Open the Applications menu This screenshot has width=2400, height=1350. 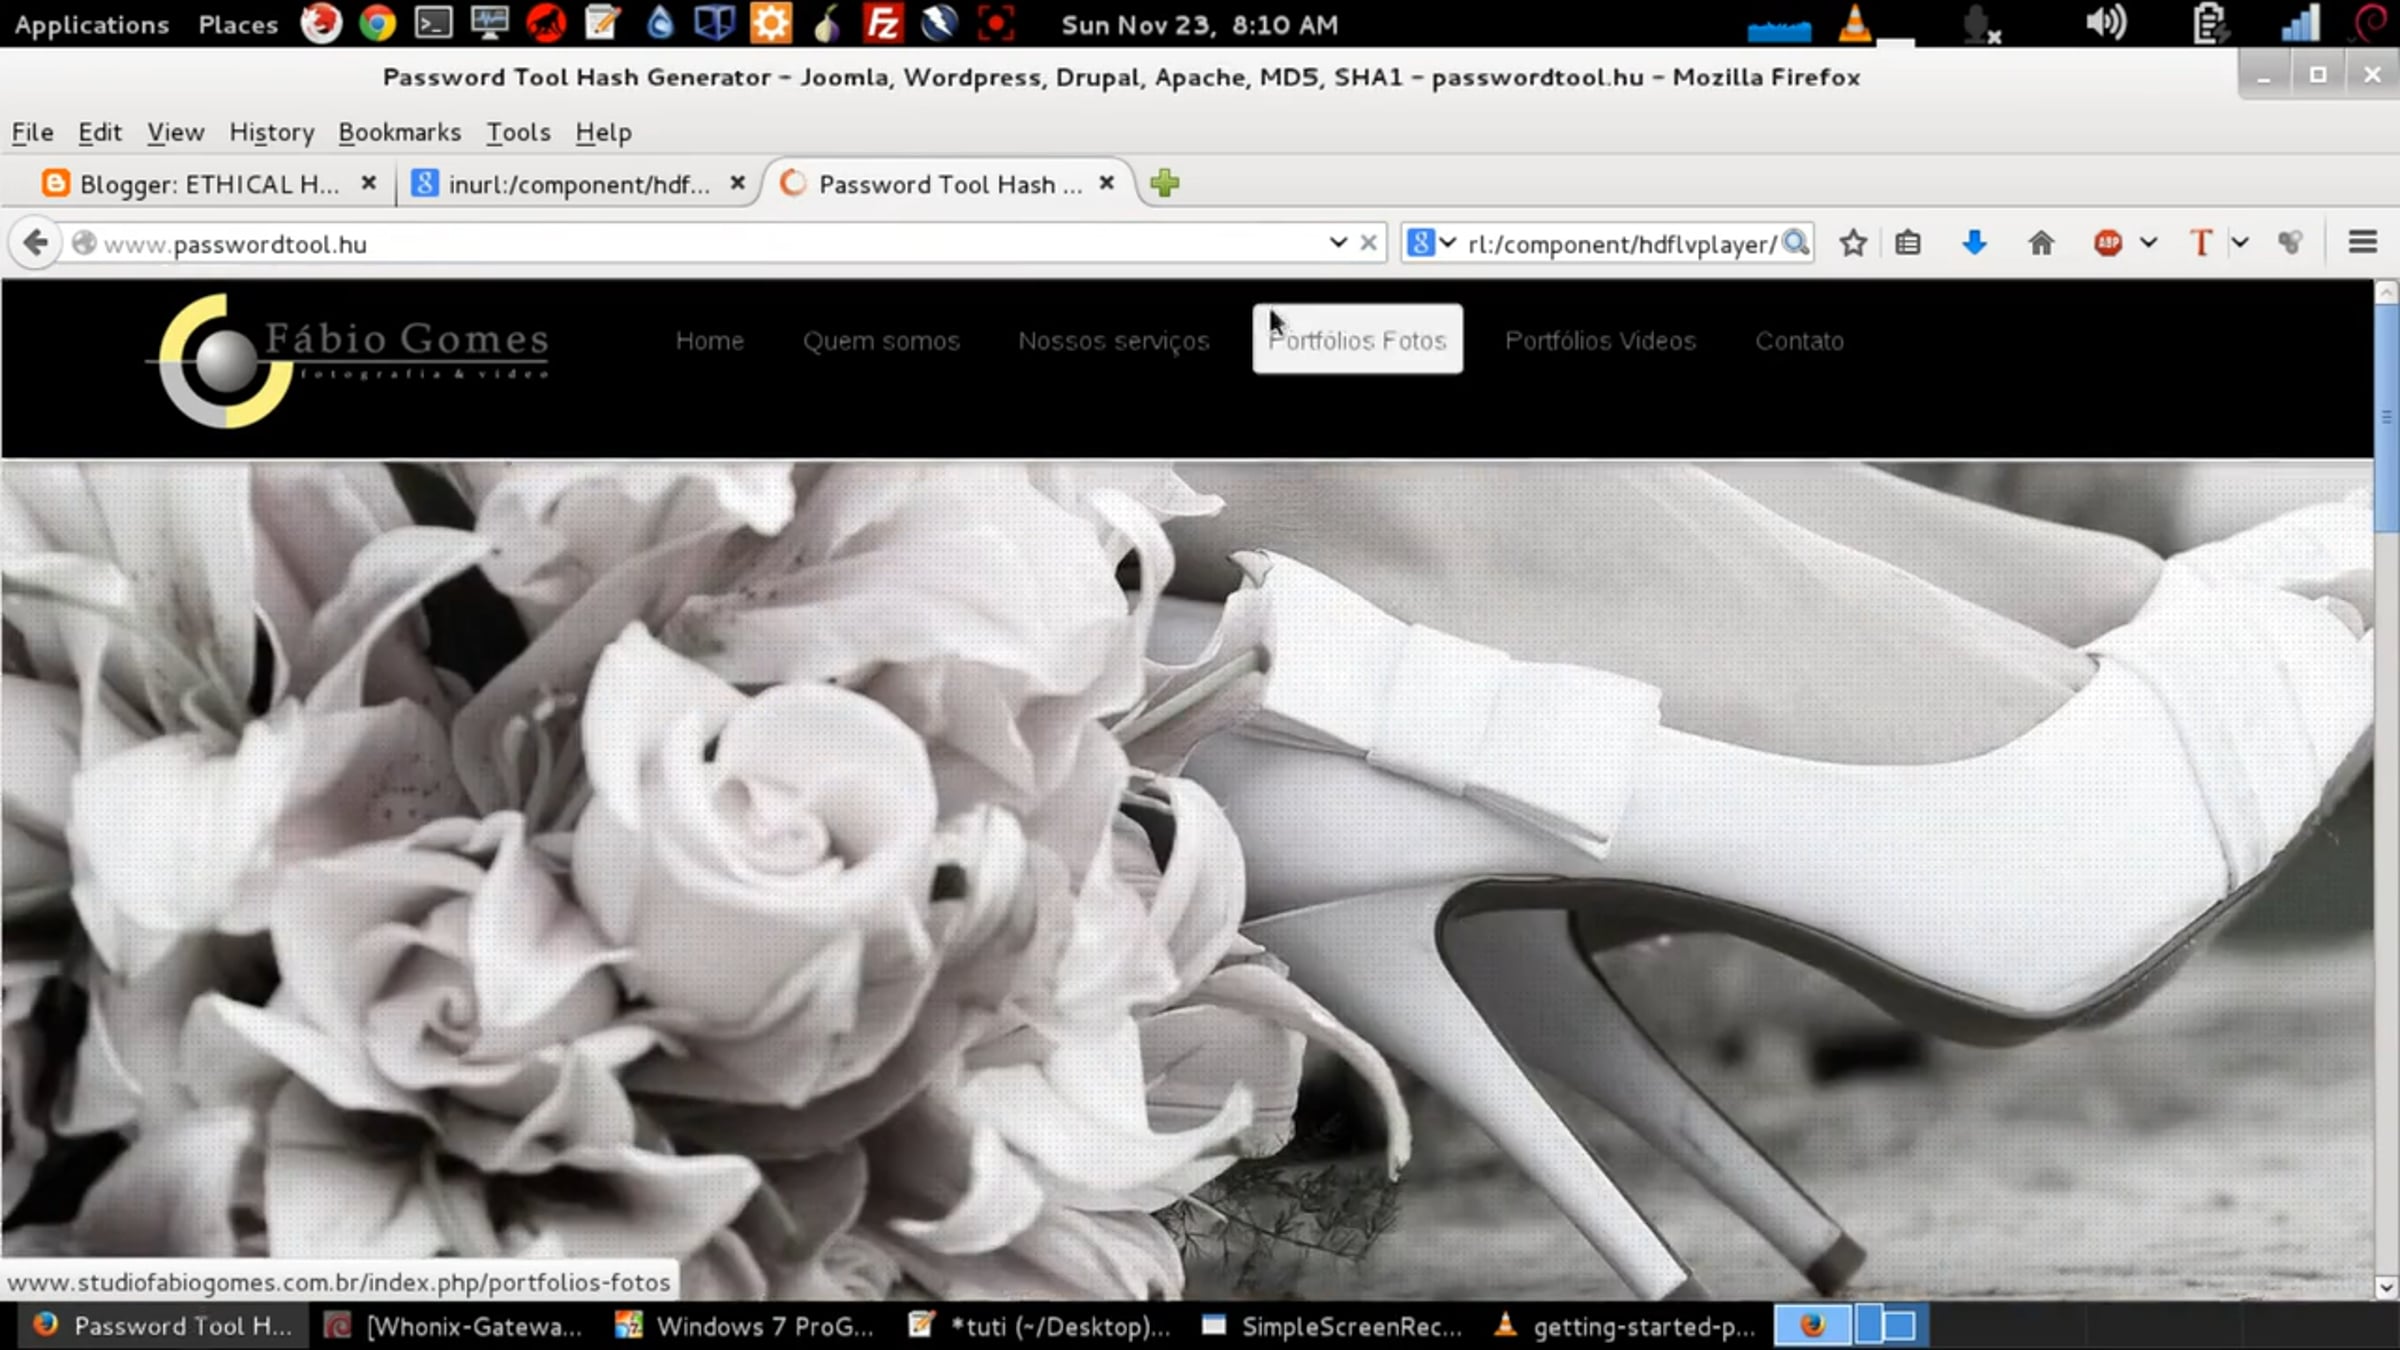92,24
